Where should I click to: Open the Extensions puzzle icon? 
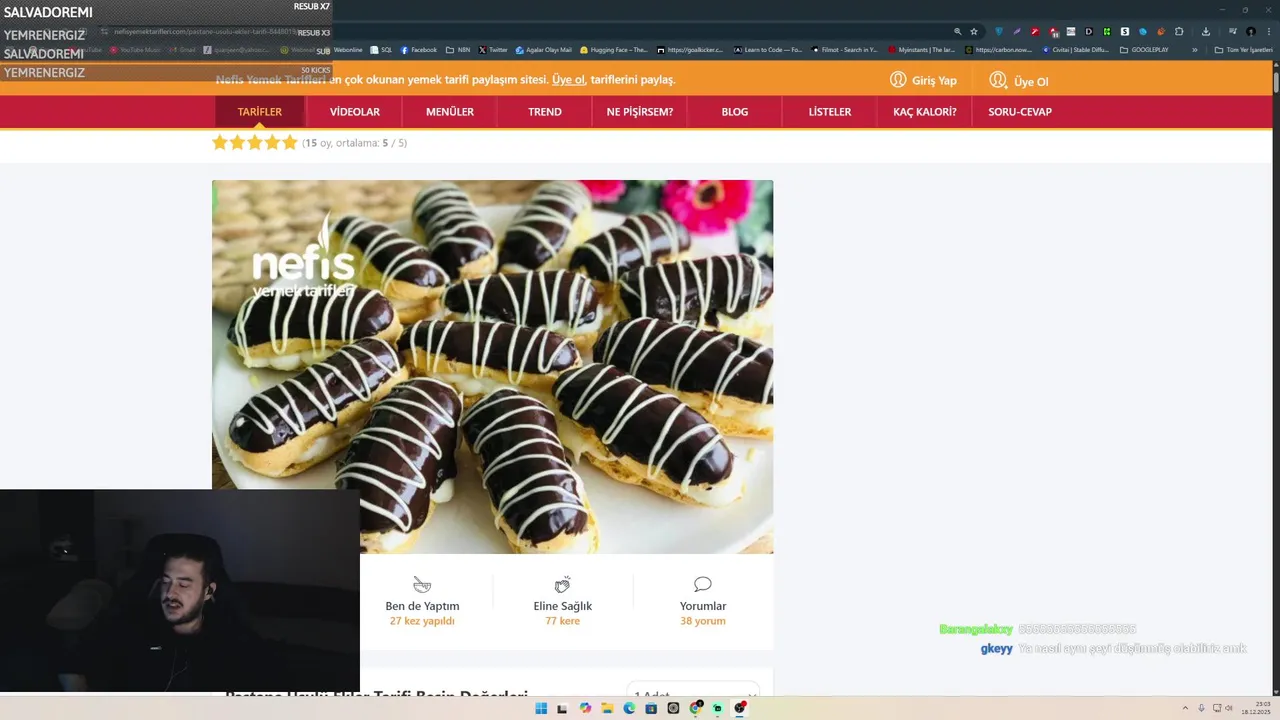tap(1179, 31)
